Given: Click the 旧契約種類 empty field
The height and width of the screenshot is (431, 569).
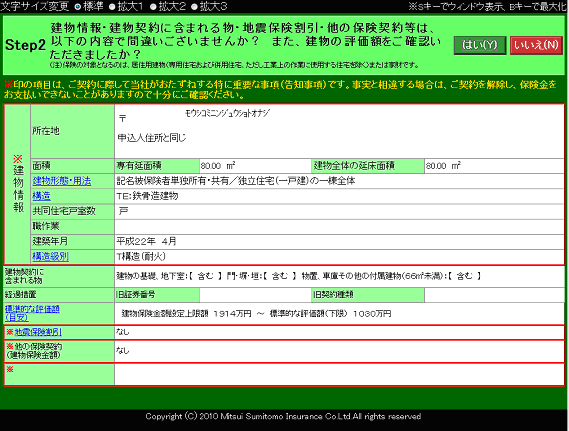Looking at the screenshot, I should coord(494,295).
